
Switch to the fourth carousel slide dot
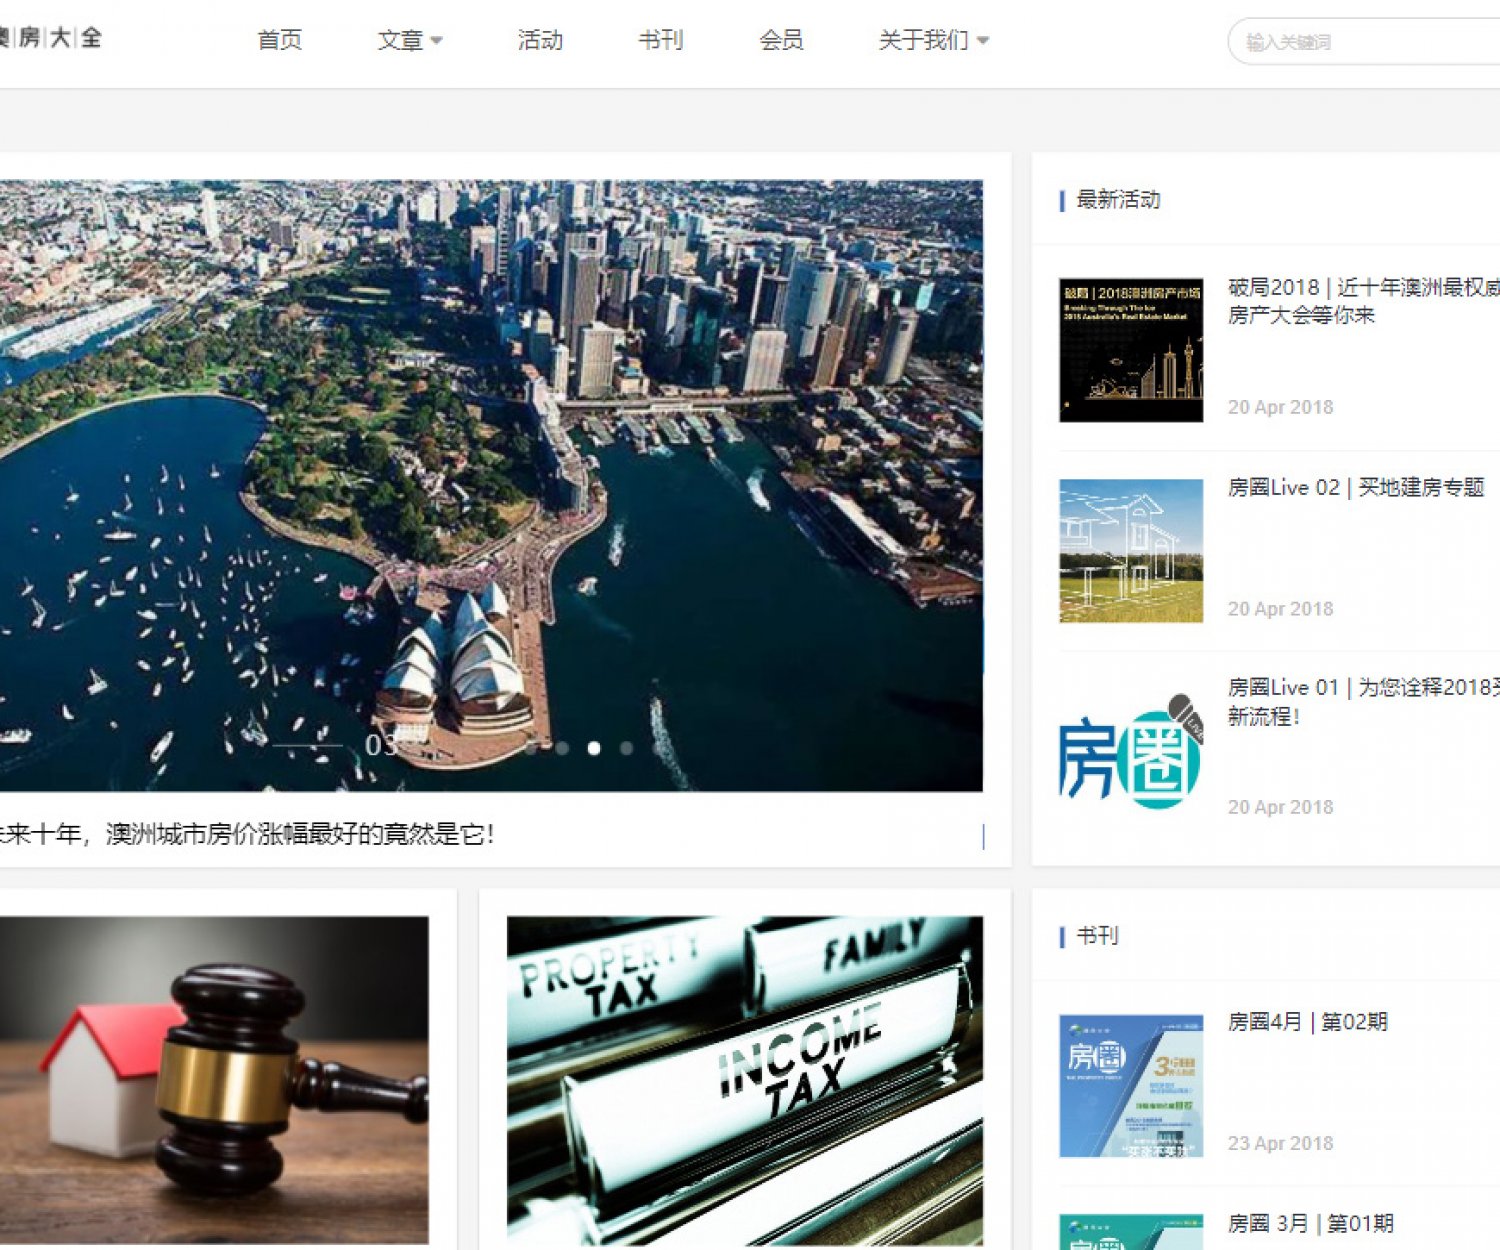click(x=626, y=748)
